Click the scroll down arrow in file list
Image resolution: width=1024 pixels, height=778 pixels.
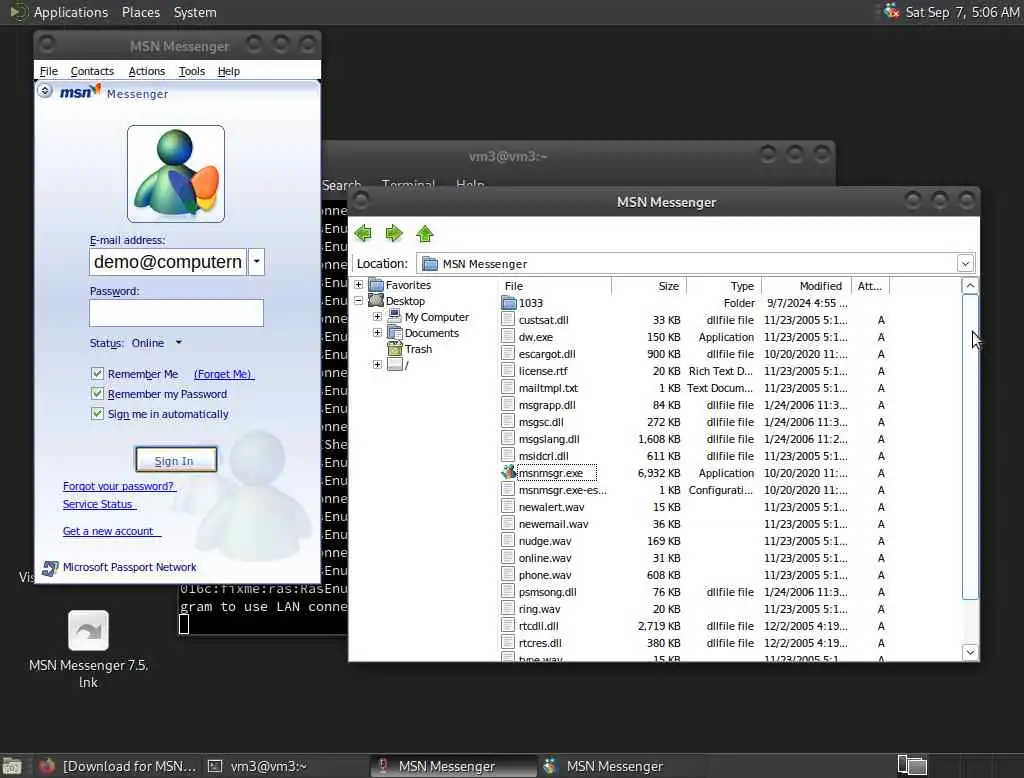click(x=970, y=652)
